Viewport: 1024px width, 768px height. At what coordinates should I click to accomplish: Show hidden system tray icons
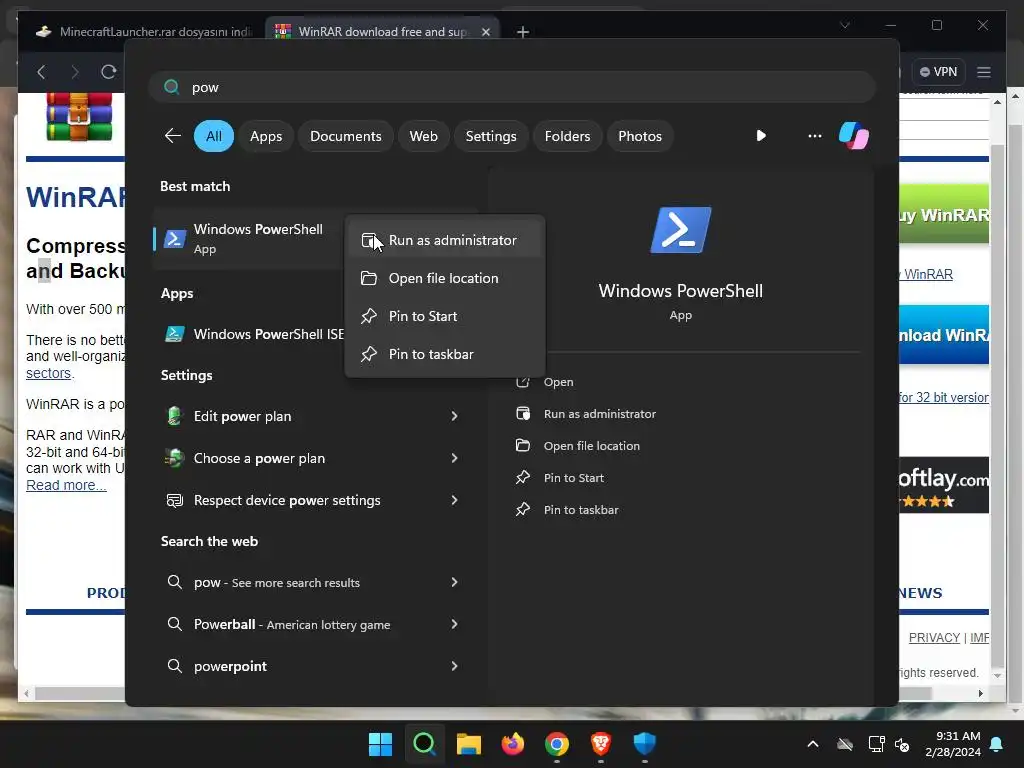813,744
